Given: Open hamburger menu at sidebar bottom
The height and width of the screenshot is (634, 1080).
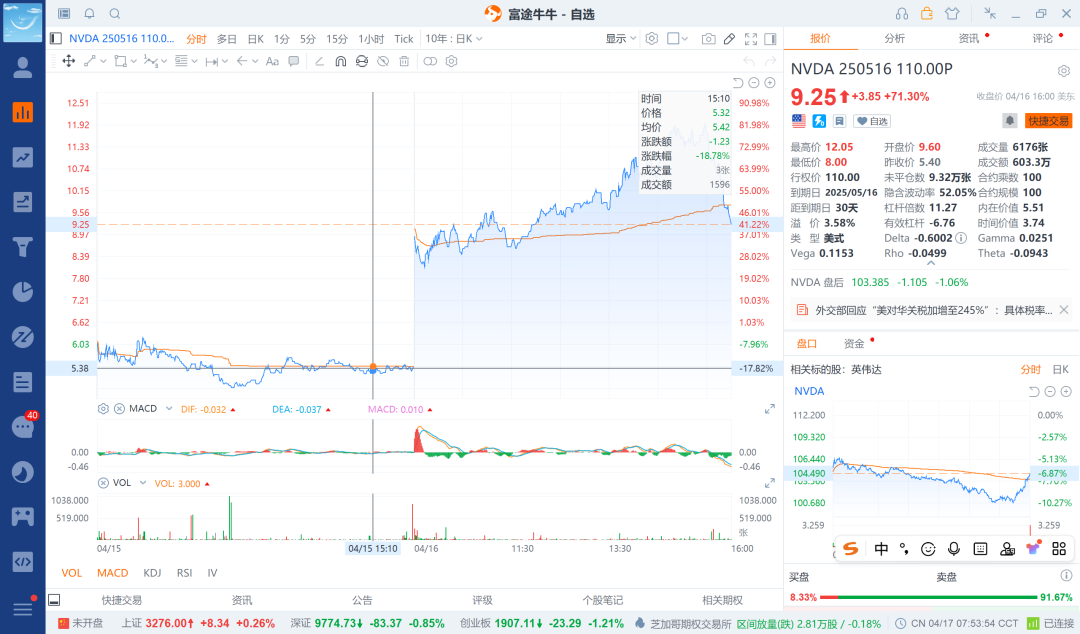Looking at the screenshot, I should [23, 609].
